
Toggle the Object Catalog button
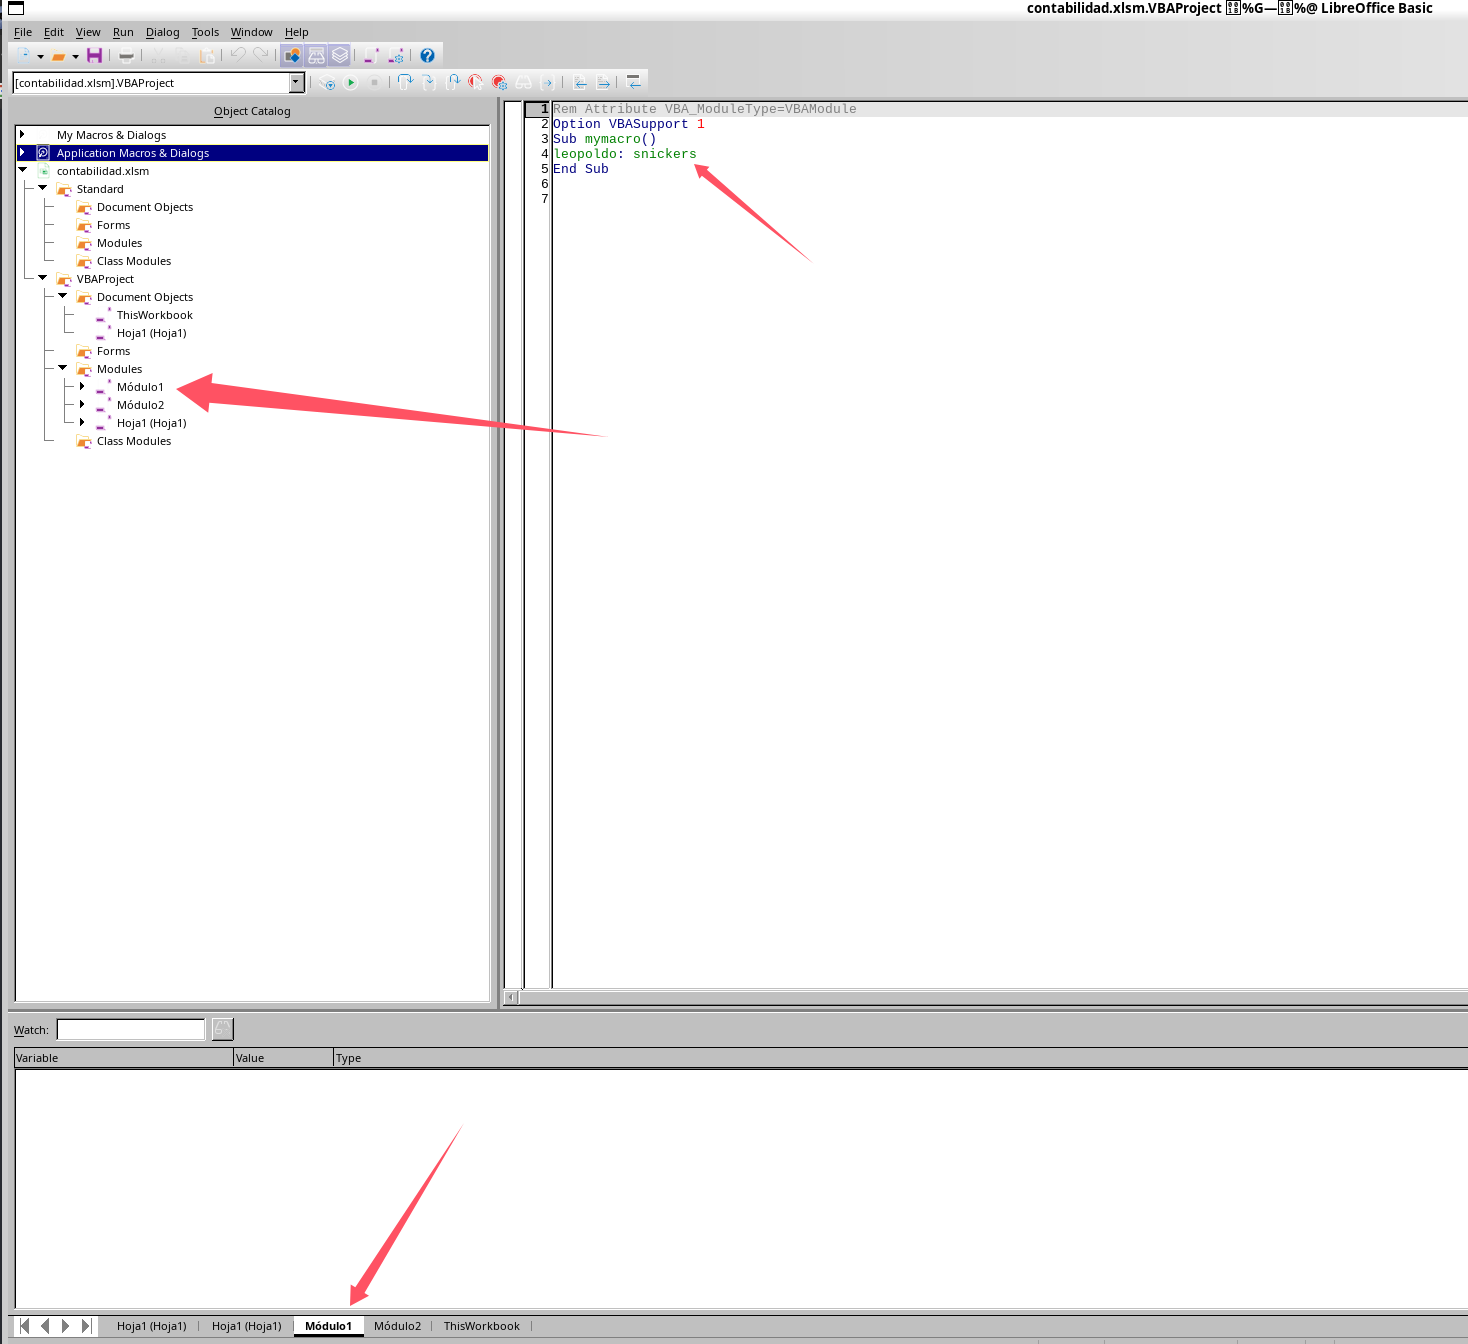pos(291,56)
